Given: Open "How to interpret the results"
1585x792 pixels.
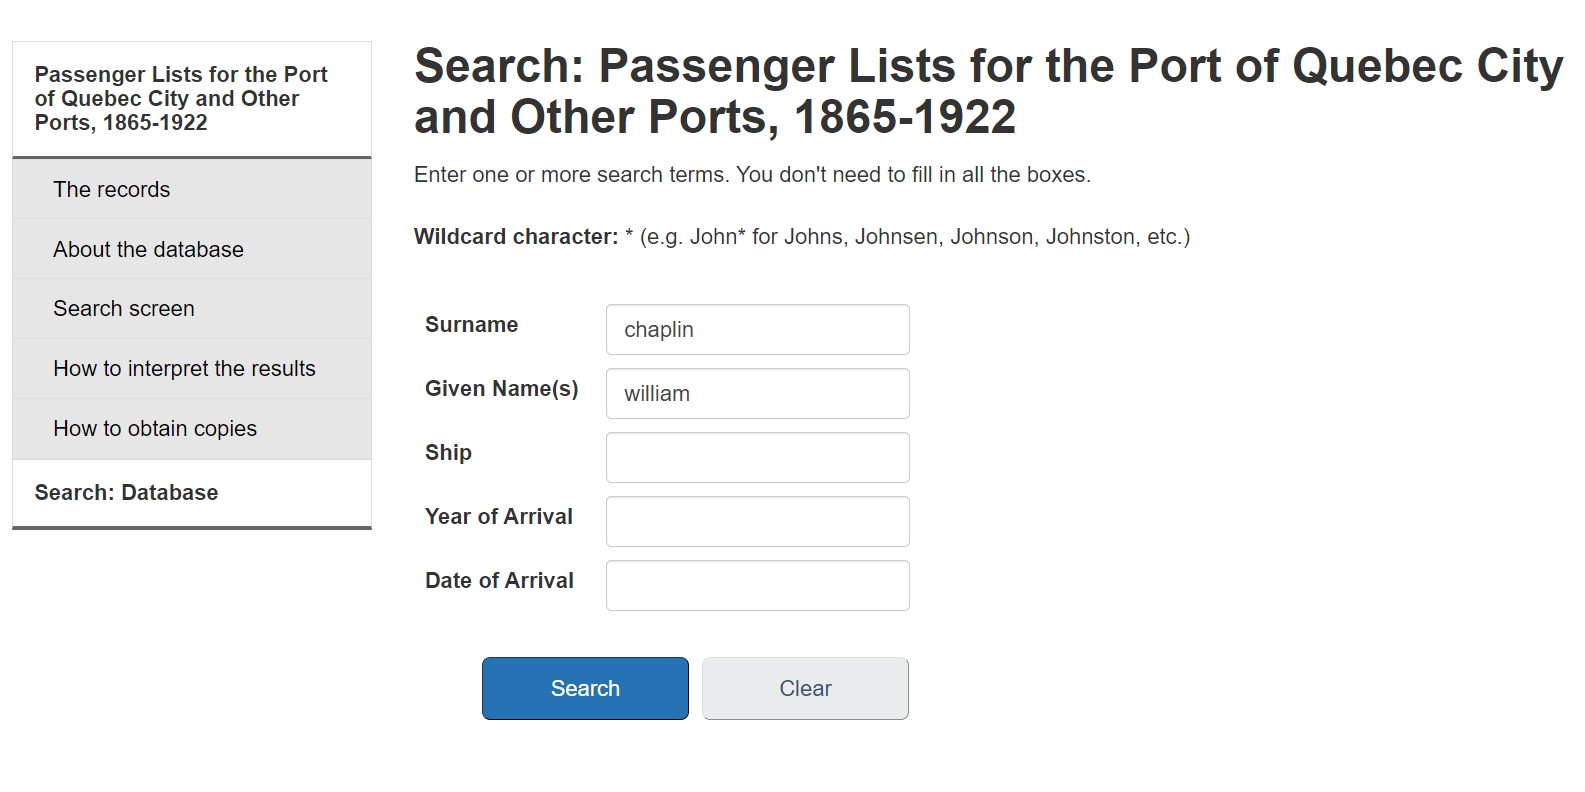Looking at the screenshot, I should point(184,369).
